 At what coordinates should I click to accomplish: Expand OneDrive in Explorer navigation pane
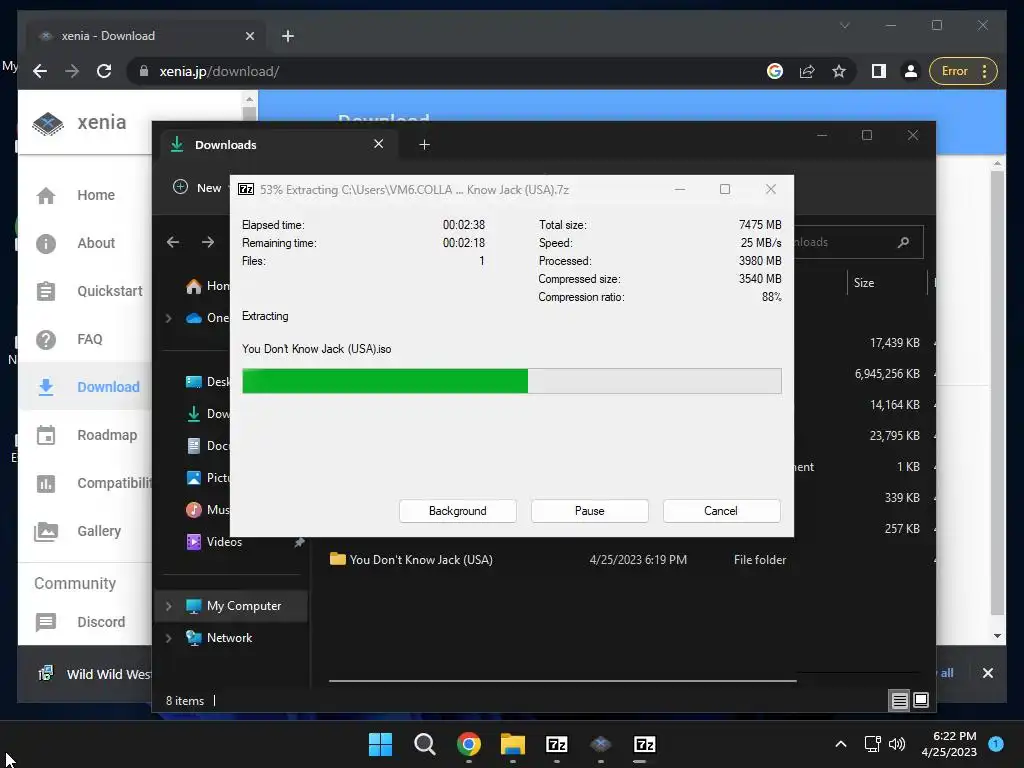pyautogui.click(x=168, y=318)
